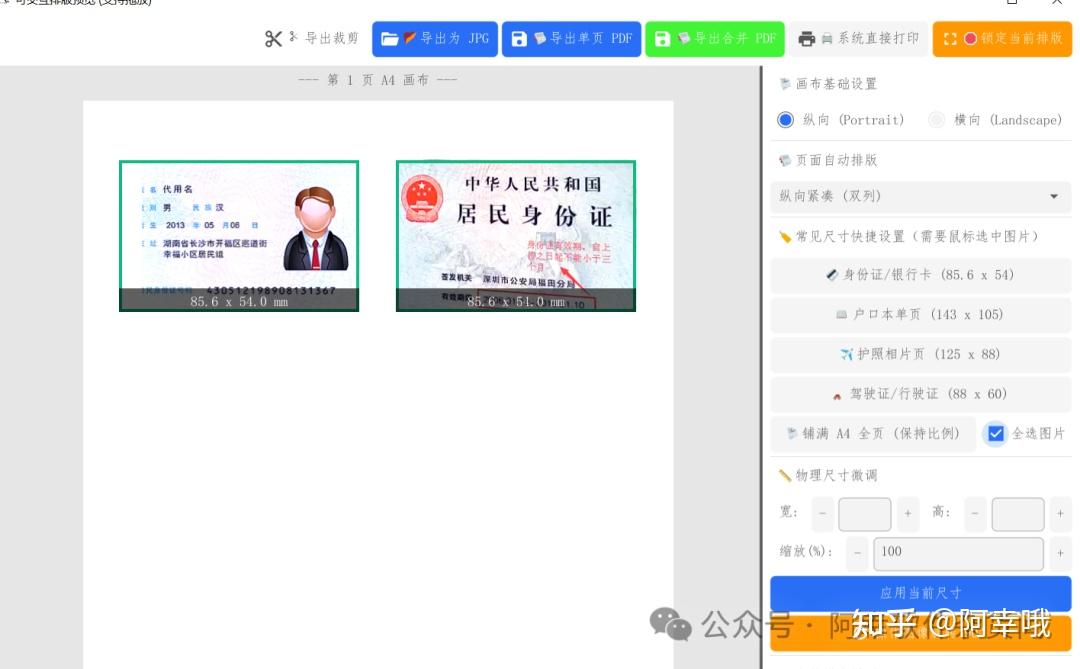Viewport: 1080px width, 669px height.
Task: Export merged file with 导出合并 PDF
Action: pos(714,39)
